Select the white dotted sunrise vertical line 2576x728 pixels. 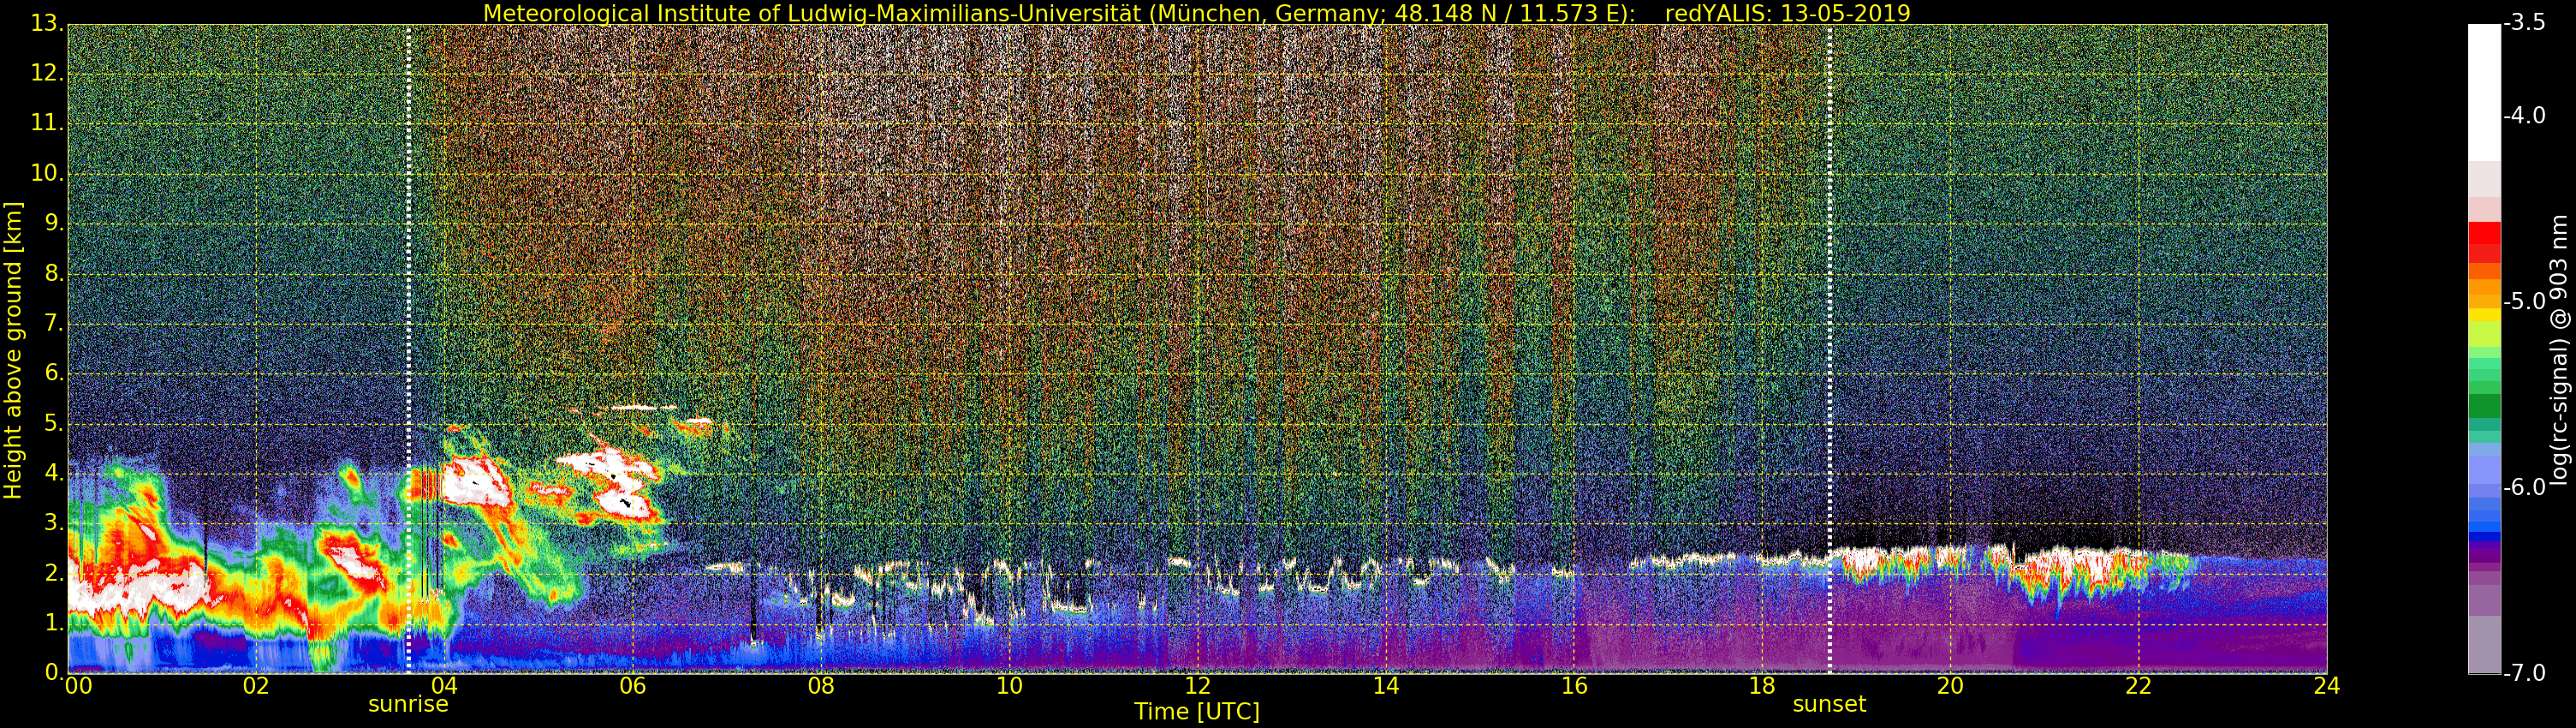point(408,348)
